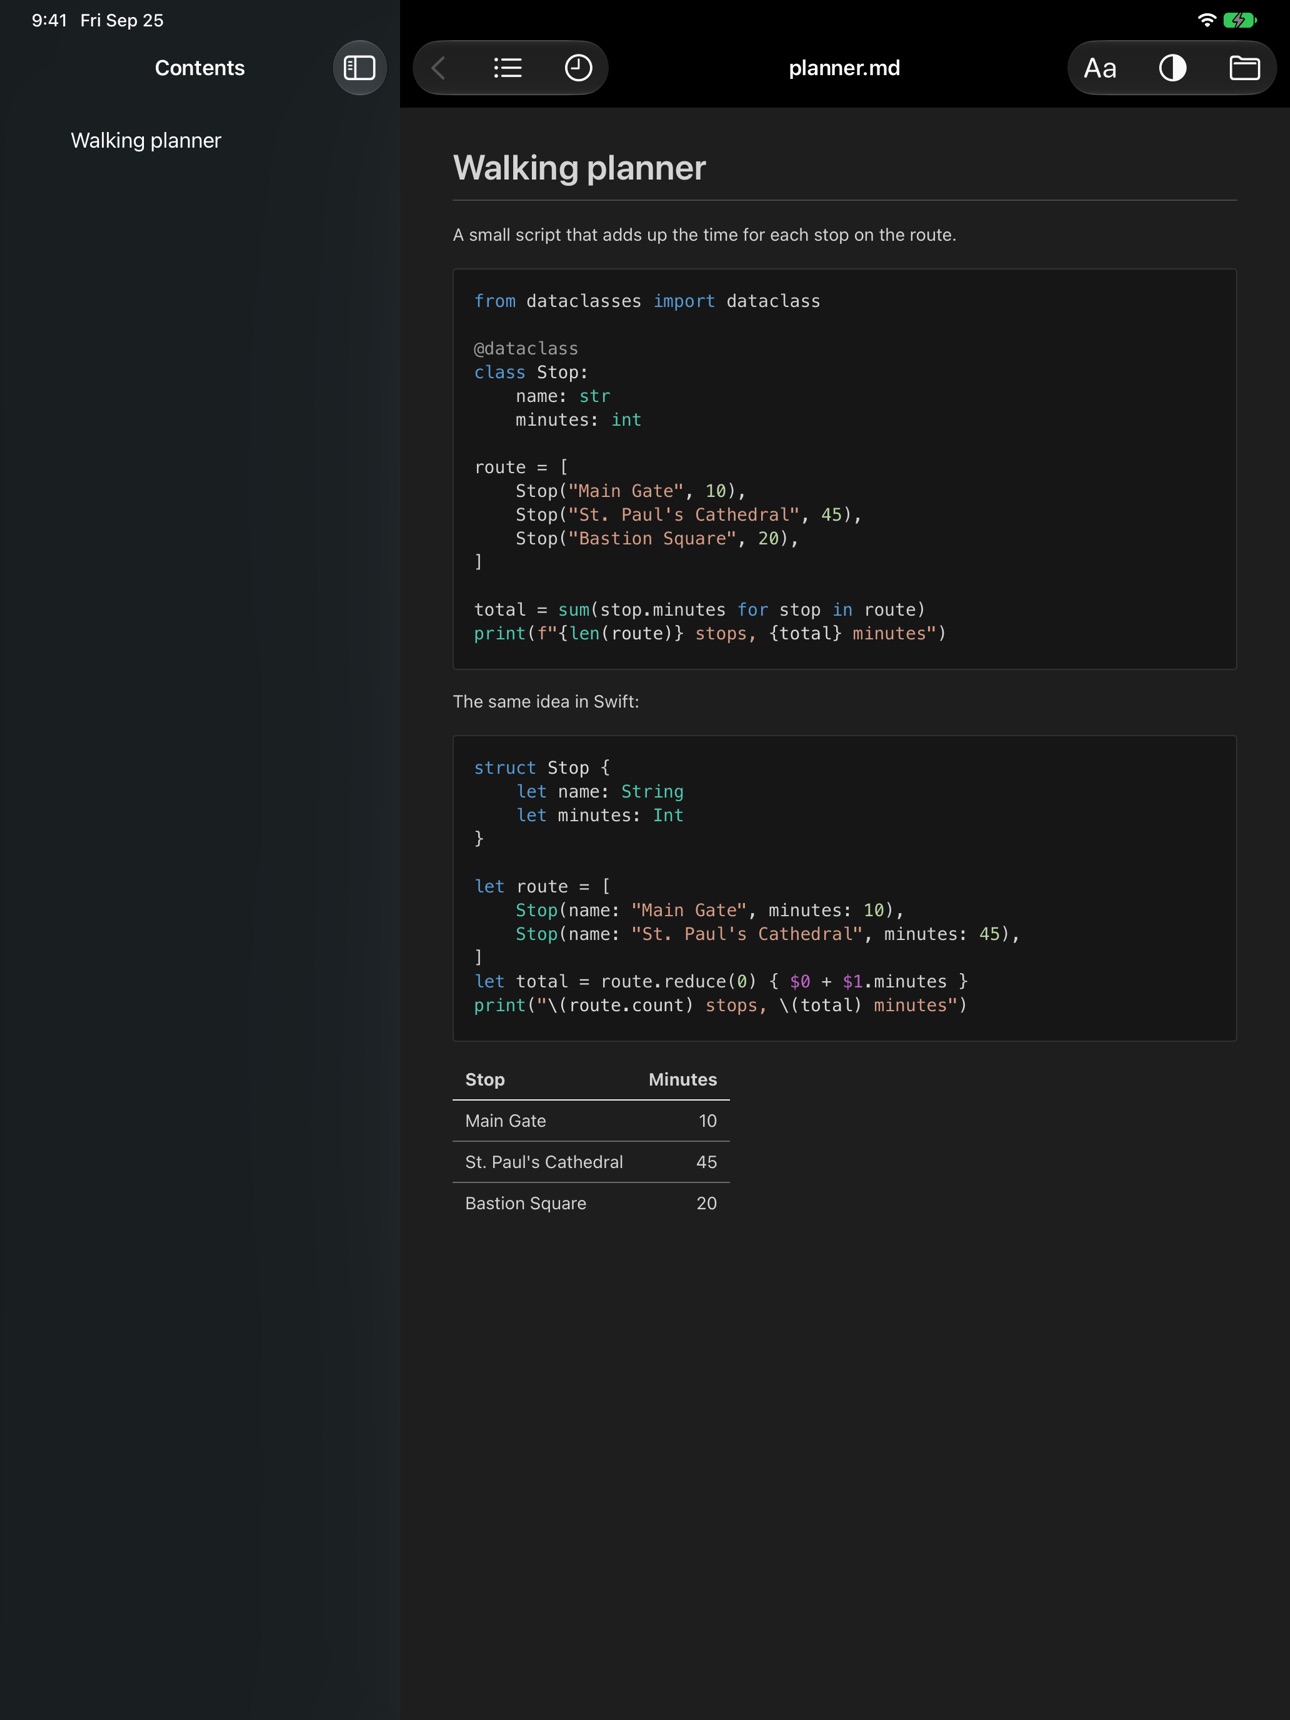Check the Wi-Fi status icon

(1206, 20)
